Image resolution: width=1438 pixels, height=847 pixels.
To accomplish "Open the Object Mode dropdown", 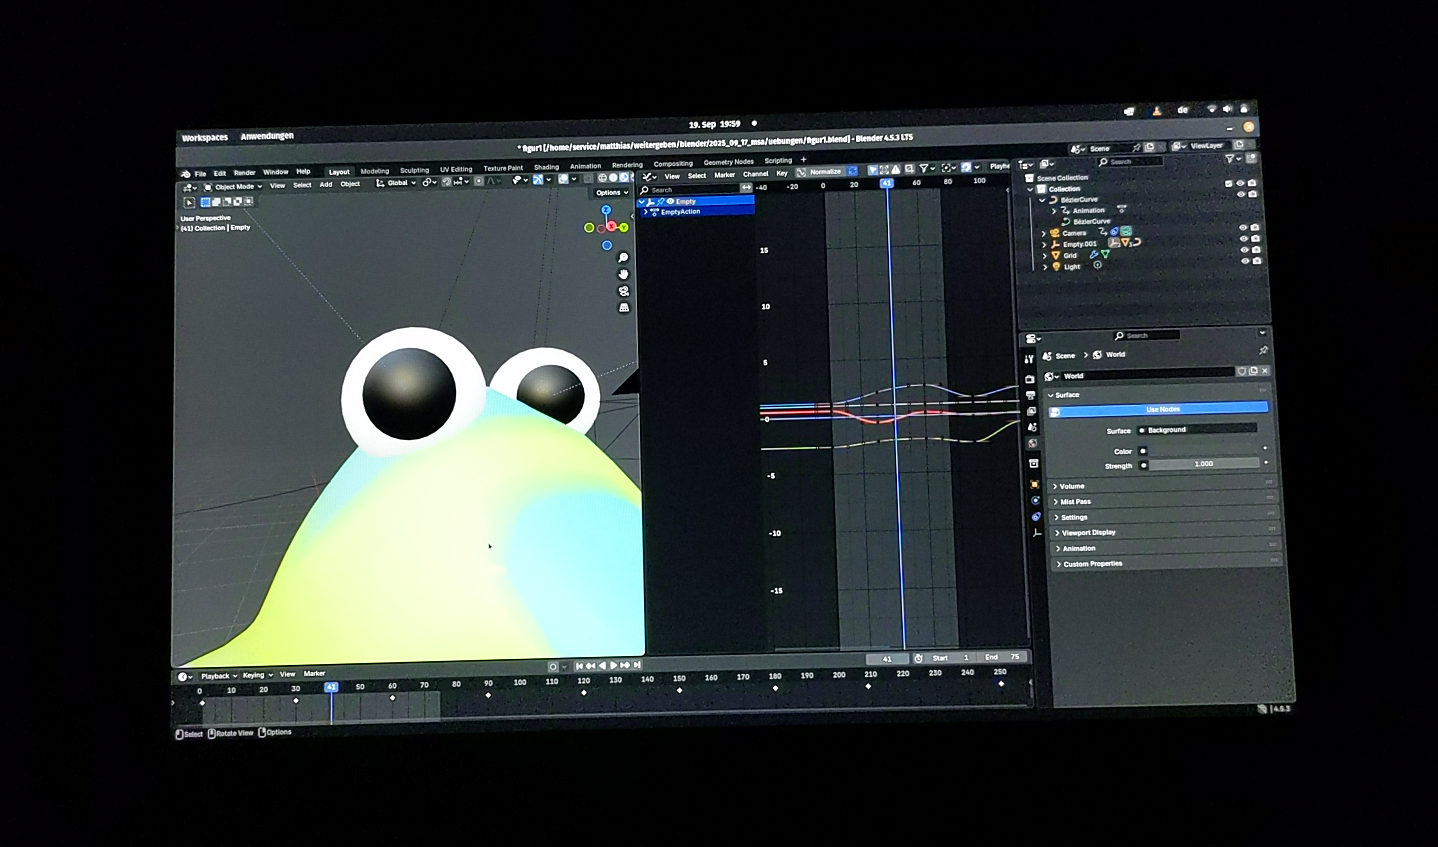I will (233, 187).
